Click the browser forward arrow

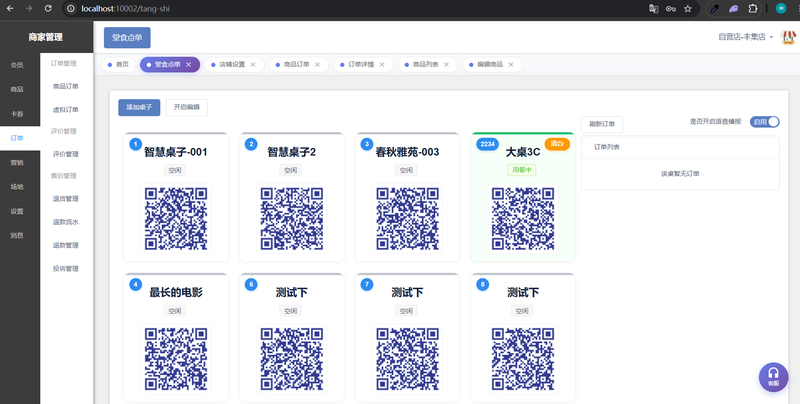(29, 8)
